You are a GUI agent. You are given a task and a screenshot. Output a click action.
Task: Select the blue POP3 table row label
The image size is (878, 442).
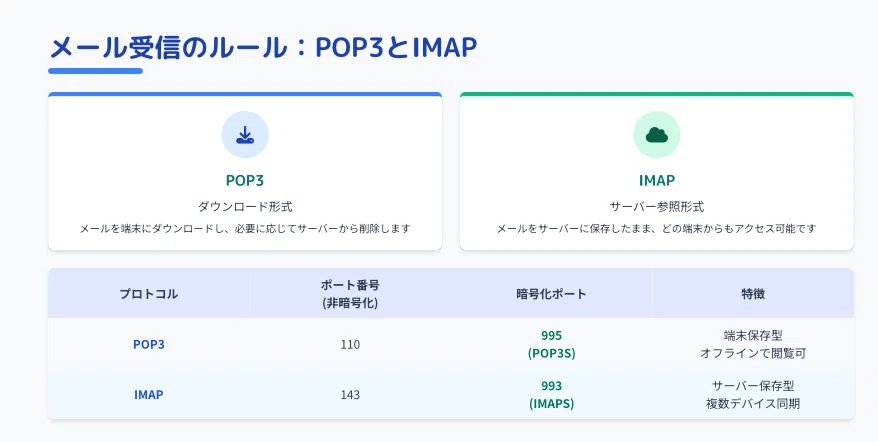coord(148,344)
